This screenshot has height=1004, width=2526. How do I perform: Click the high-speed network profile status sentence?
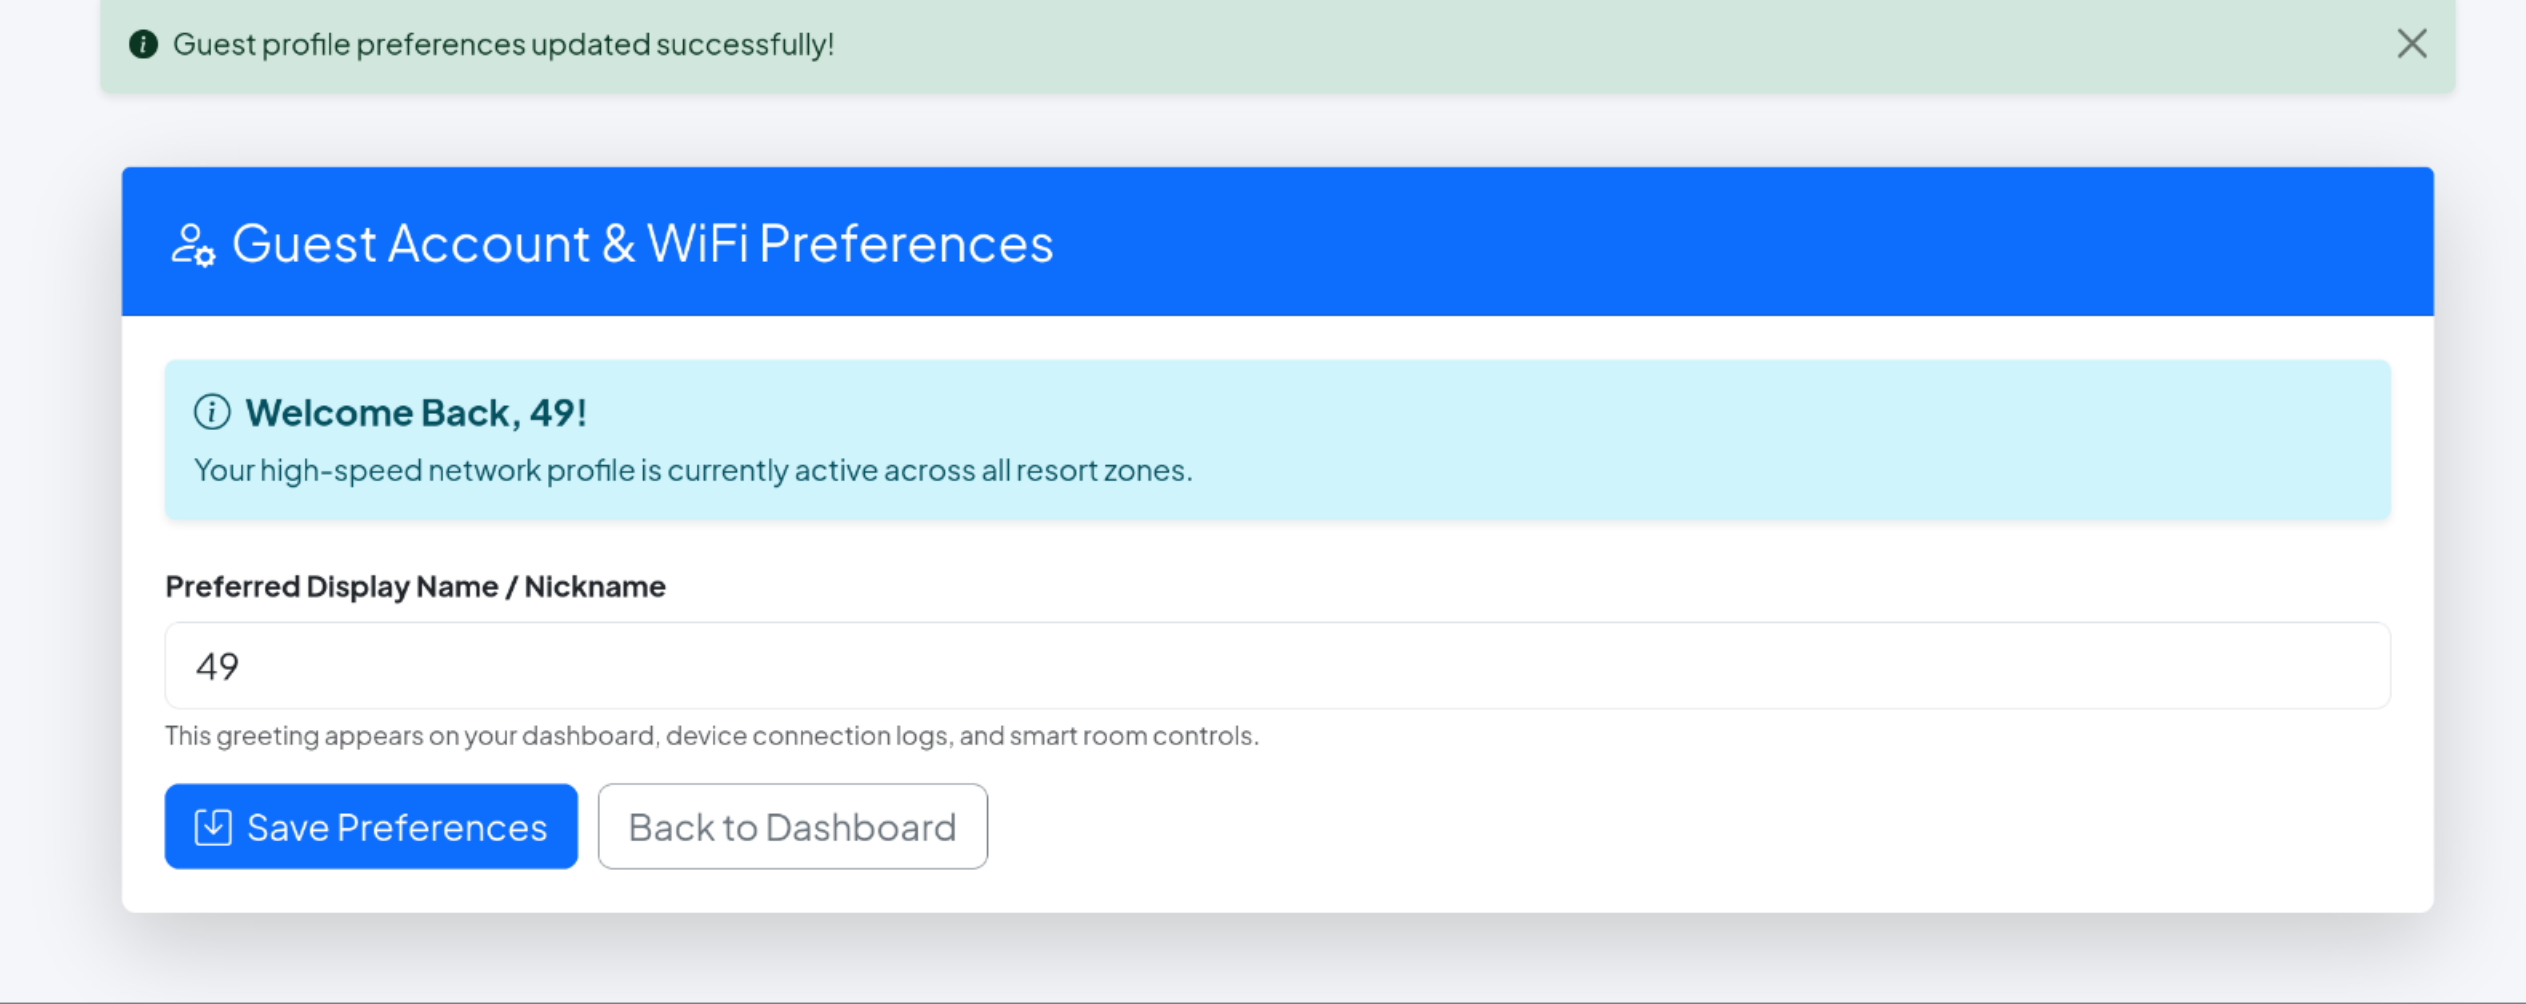(x=693, y=470)
